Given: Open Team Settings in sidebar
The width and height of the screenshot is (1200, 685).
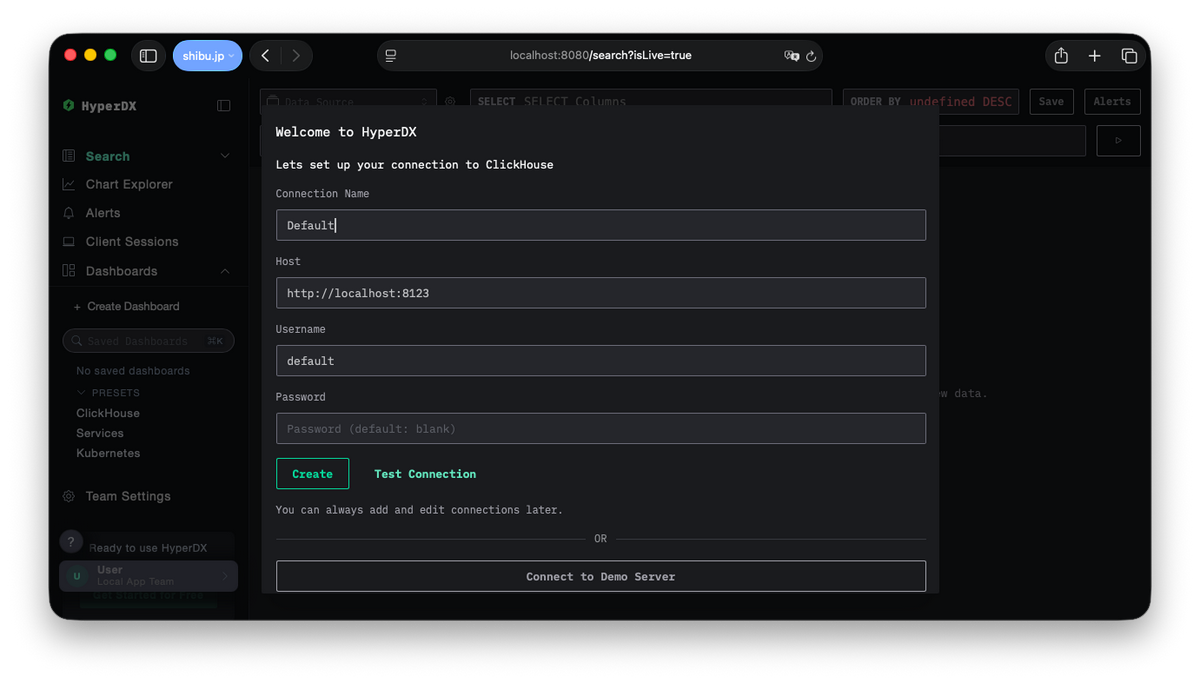Looking at the screenshot, I should point(128,496).
